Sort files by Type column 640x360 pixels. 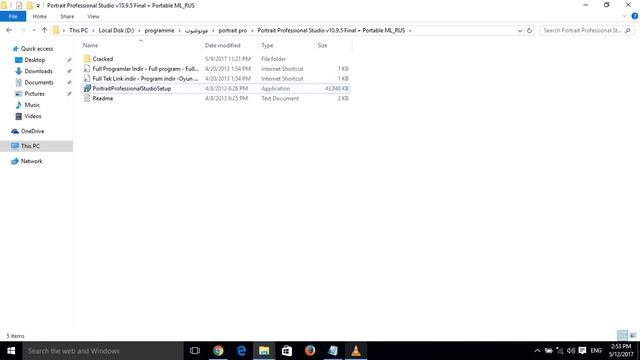pos(267,45)
